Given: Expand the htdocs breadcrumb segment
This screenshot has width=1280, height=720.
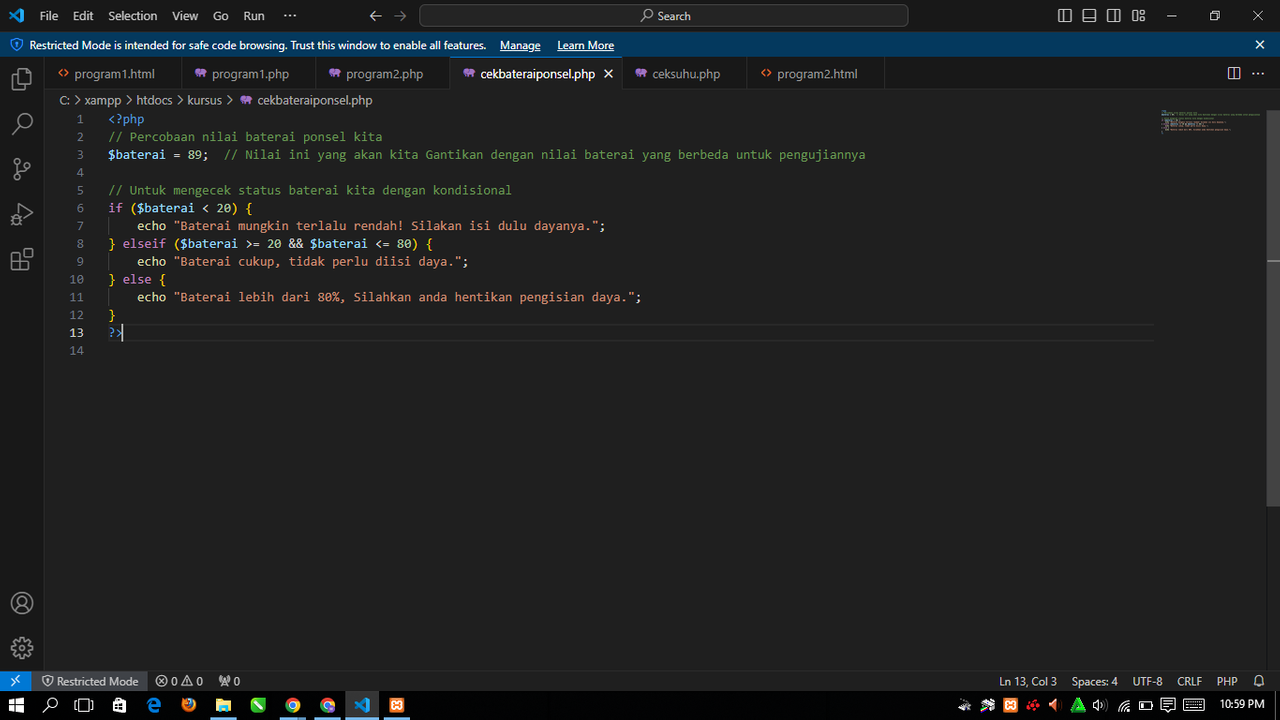Looking at the screenshot, I should pyautogui.click(x=154, y=100).
